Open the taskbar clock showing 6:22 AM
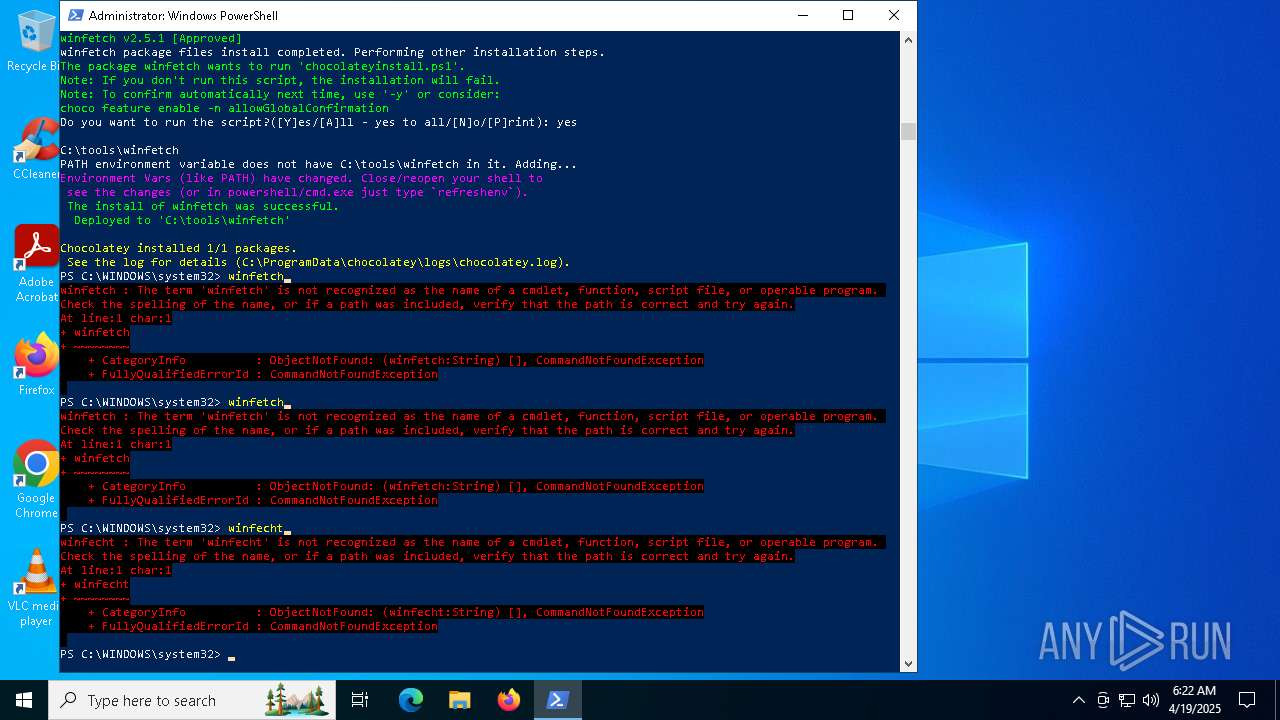The height and width of the screenshot is (720, 1280). (x=1194, y=700)
